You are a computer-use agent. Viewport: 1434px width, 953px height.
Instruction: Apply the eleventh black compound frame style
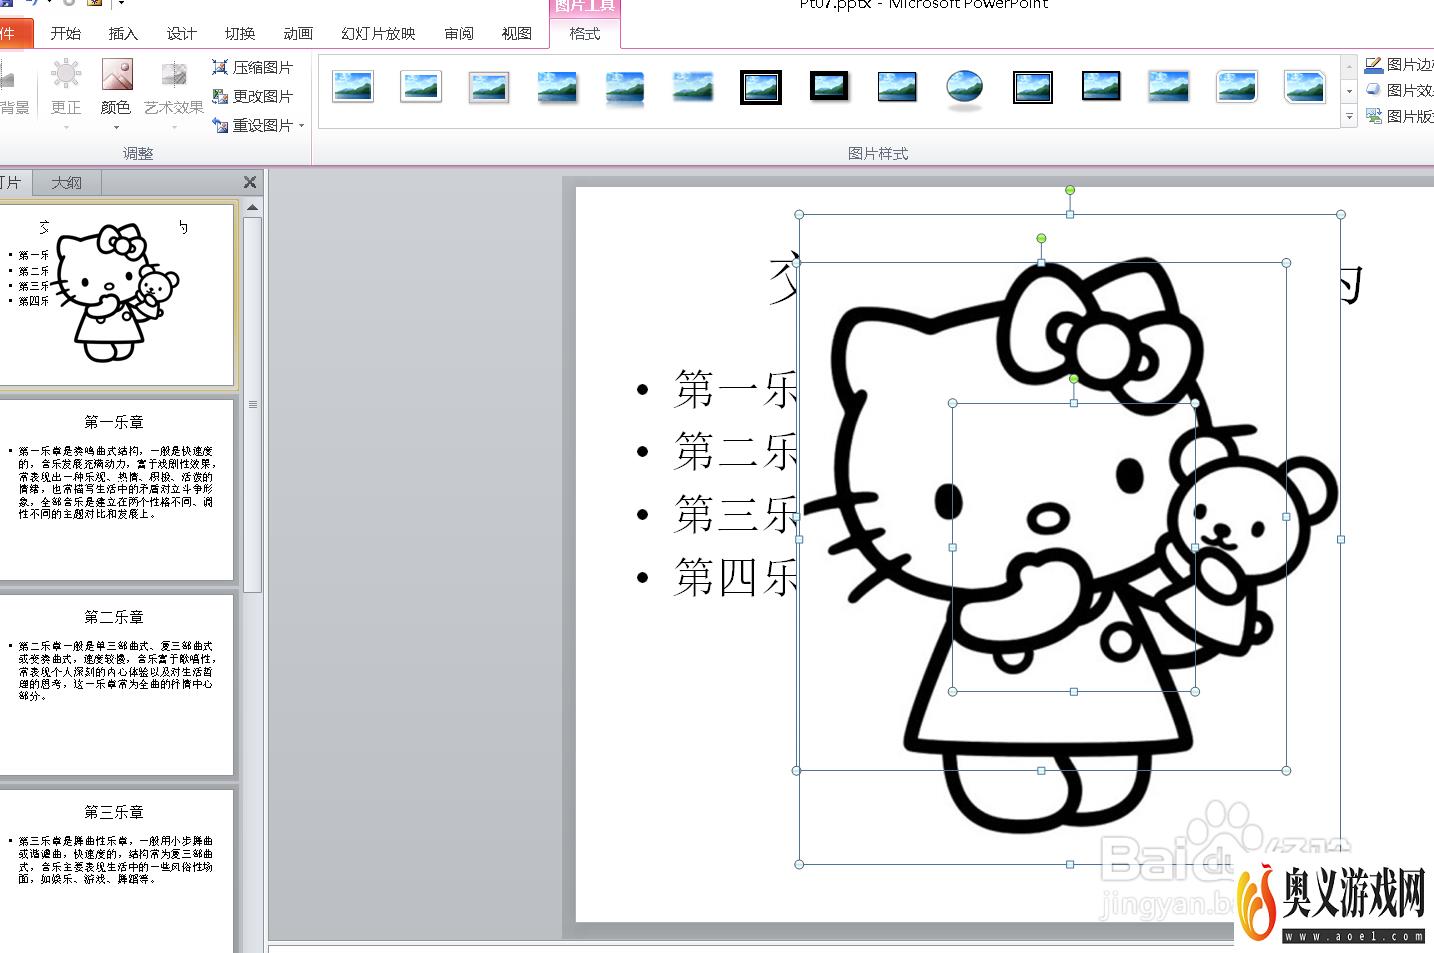[x=1033, y=87]
